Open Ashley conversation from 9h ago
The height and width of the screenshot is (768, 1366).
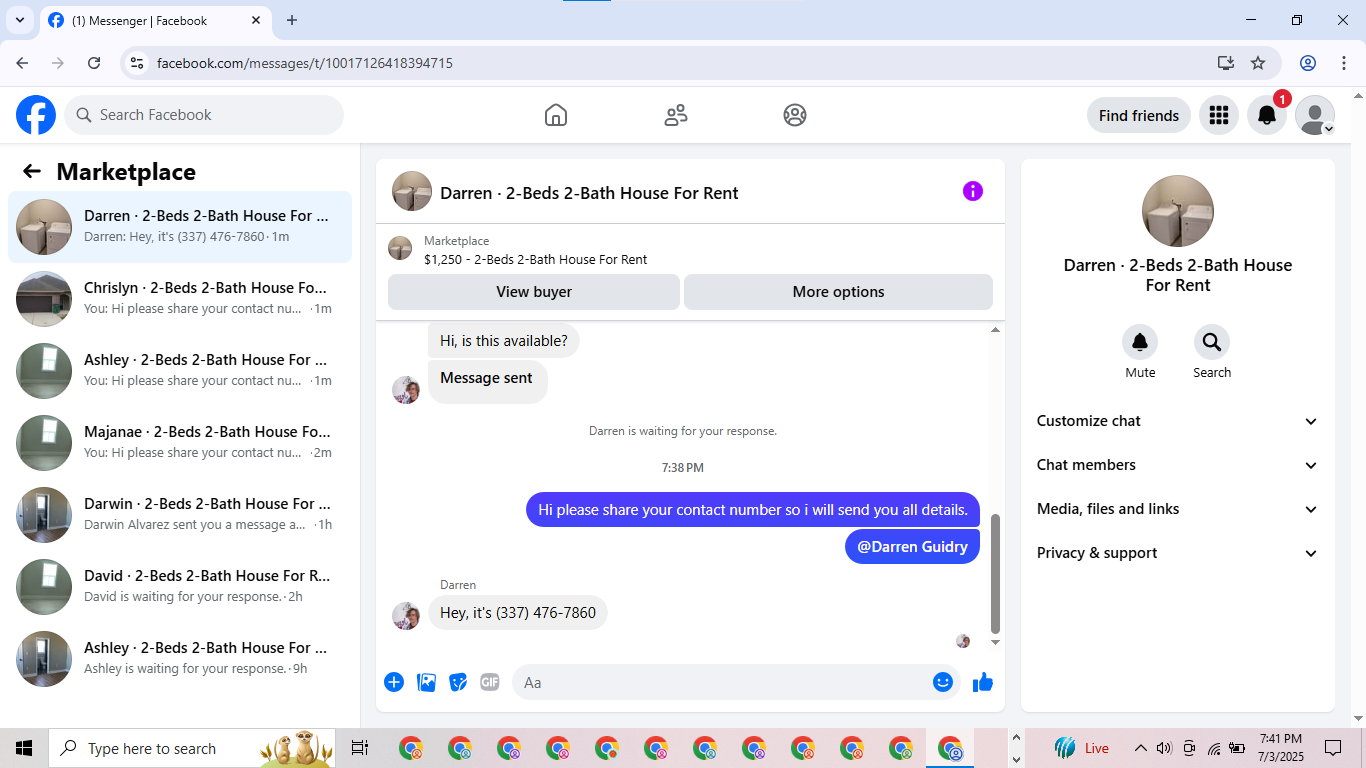180,659
